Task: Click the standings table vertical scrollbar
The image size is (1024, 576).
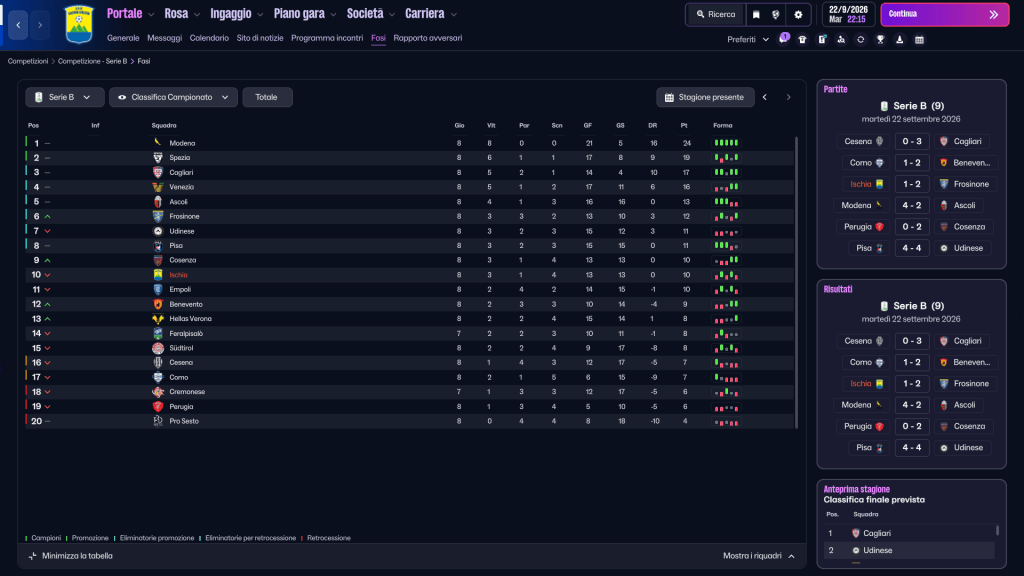Action: click(796, 282)
